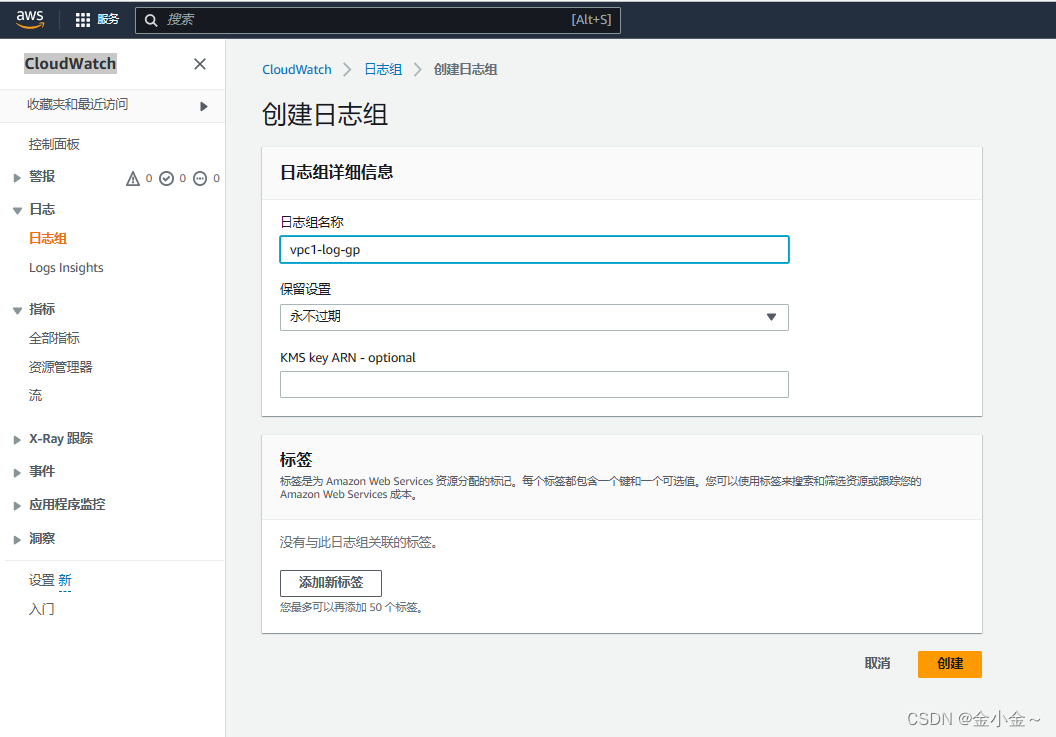Click the search magnifier icon
Screen dimensions: 1056x737
pyautogui.click(x=152, y=20)
